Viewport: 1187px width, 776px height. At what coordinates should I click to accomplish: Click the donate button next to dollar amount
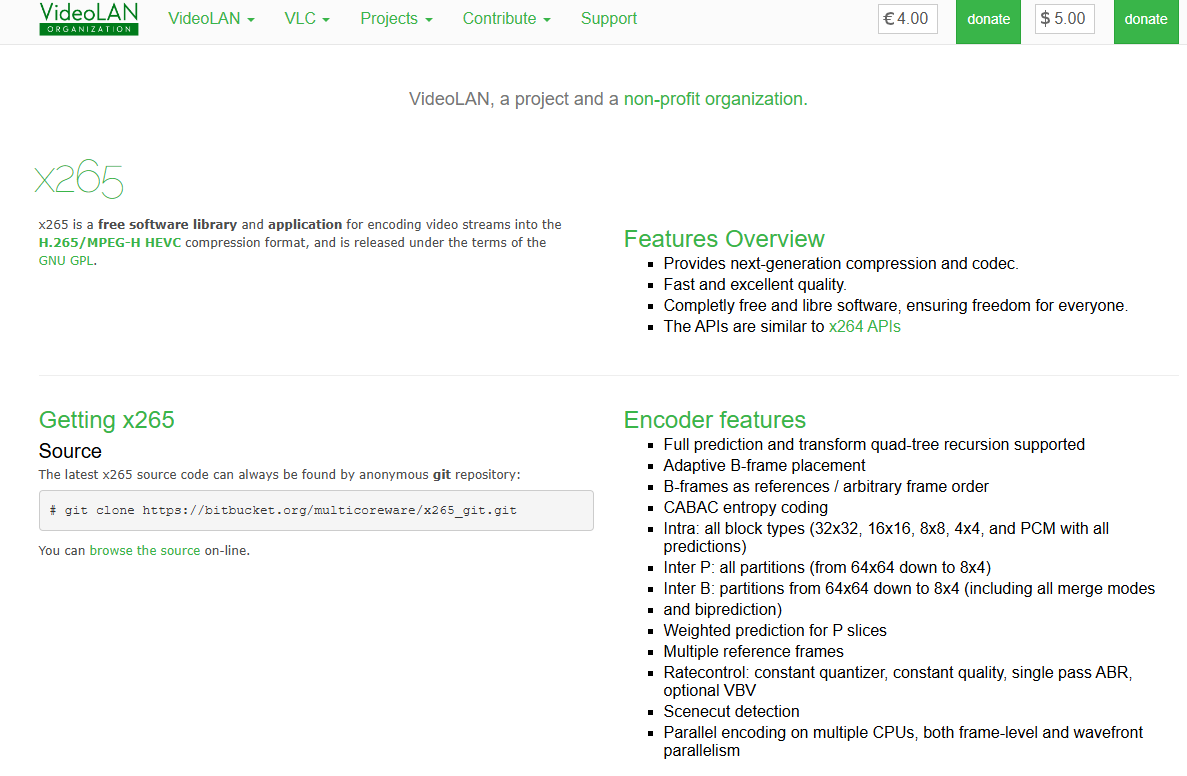[x=1145, y=21]
